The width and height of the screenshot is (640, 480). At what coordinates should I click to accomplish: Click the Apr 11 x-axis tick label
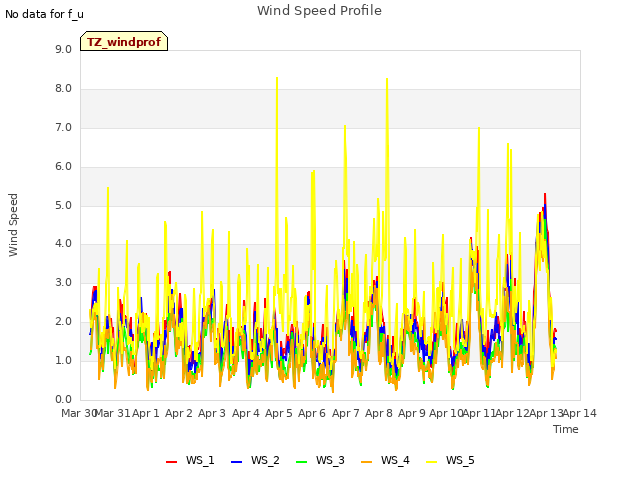[479, 413]
